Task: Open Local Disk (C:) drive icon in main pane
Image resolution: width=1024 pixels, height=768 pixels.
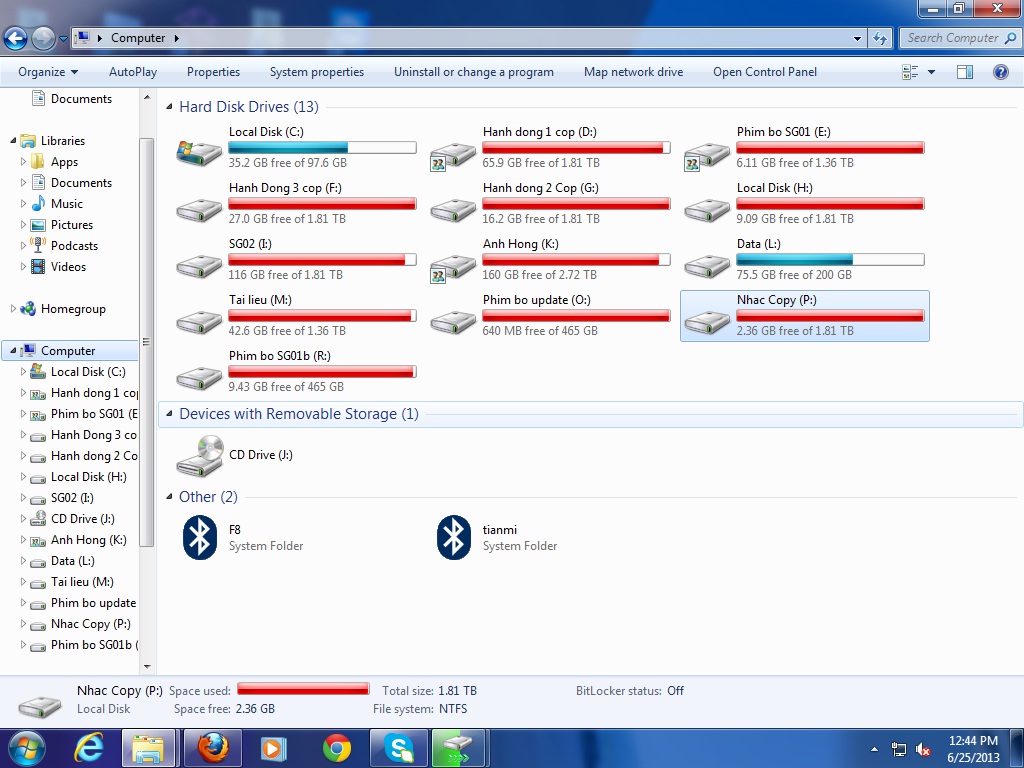Action: pos(199,153)
